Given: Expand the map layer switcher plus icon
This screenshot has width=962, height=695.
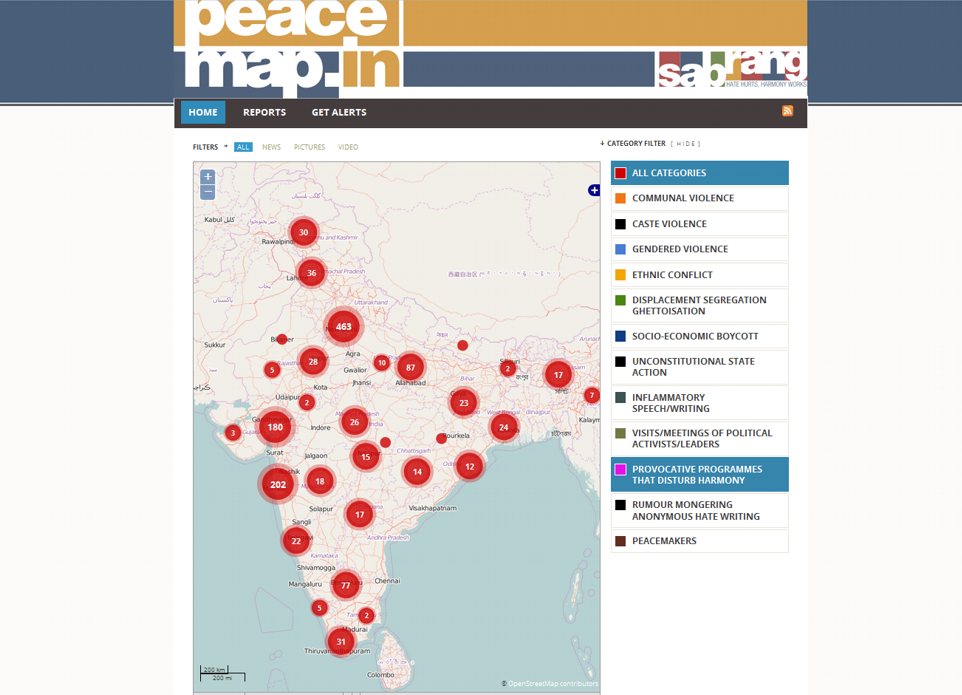Looking at the screenshot, I should point(593,190).
